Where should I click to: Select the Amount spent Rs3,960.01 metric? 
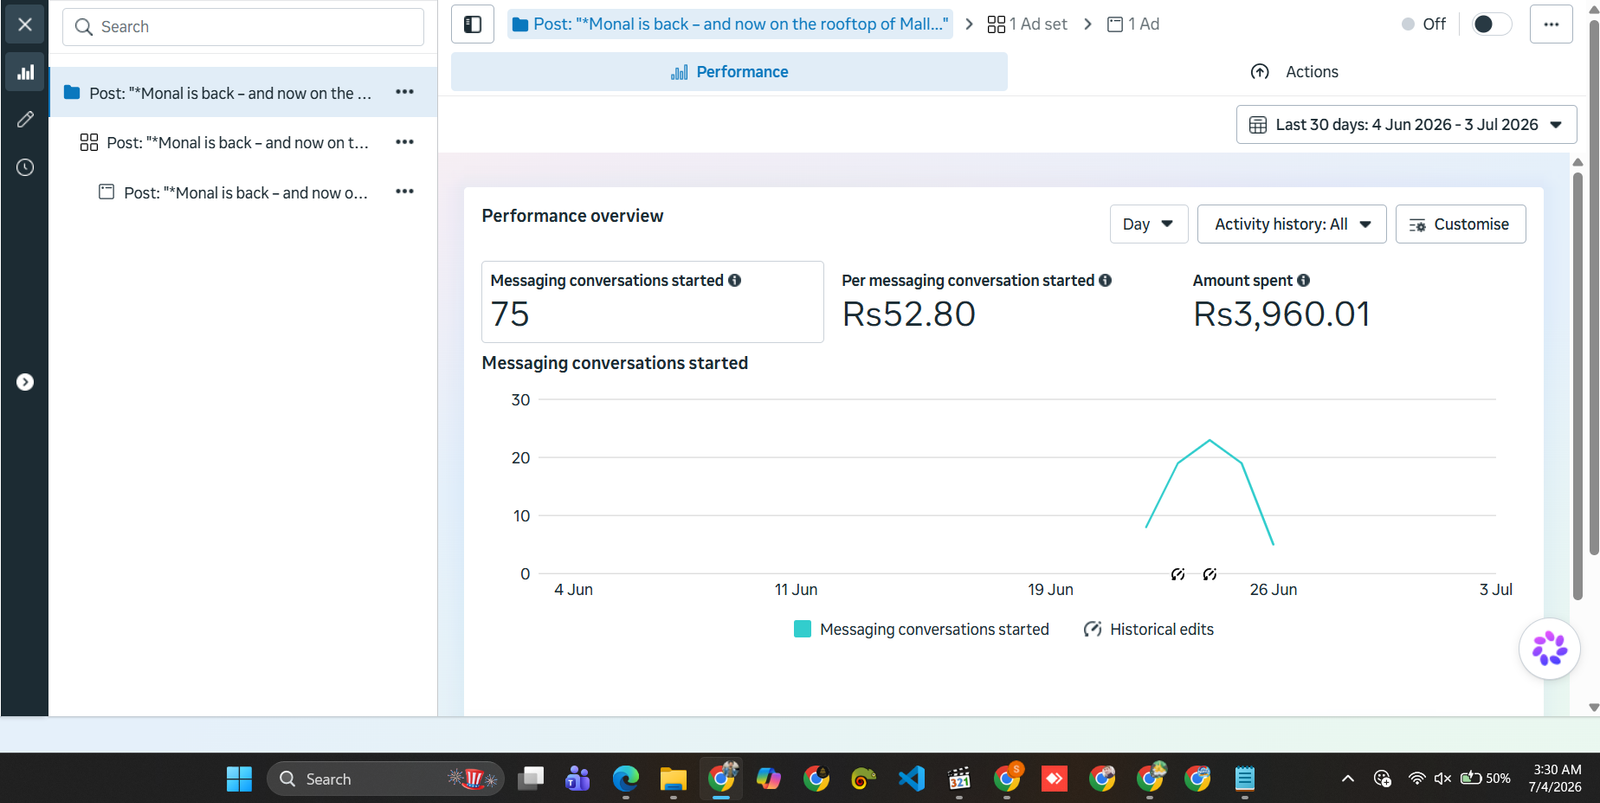pos(1355,302)
